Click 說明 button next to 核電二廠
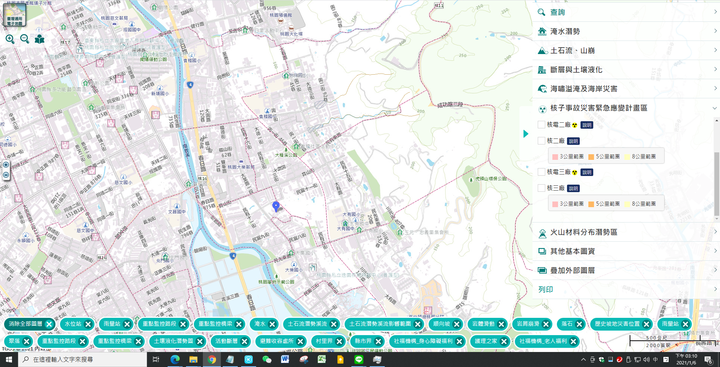Screen dimensions: 720x367 586,125
